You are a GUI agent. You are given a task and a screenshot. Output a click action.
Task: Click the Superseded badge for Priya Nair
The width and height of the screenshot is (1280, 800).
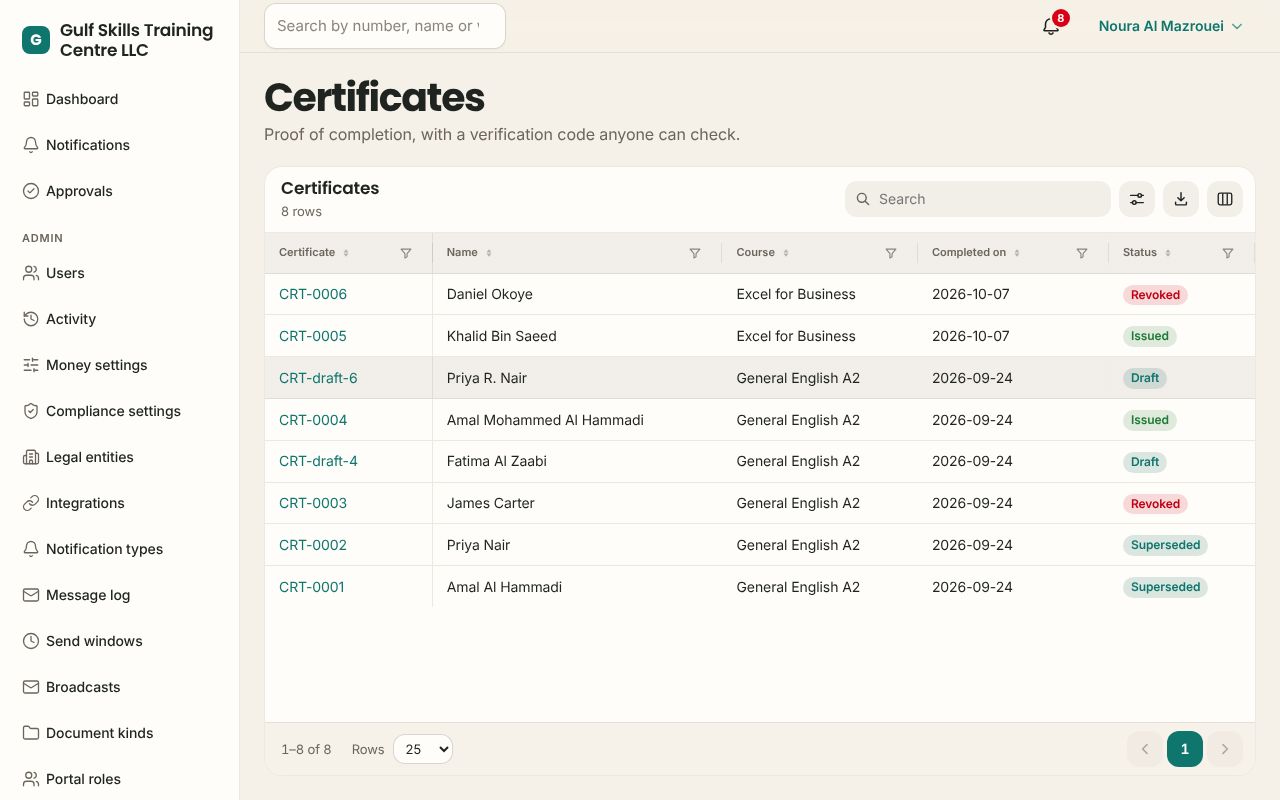1165,545
